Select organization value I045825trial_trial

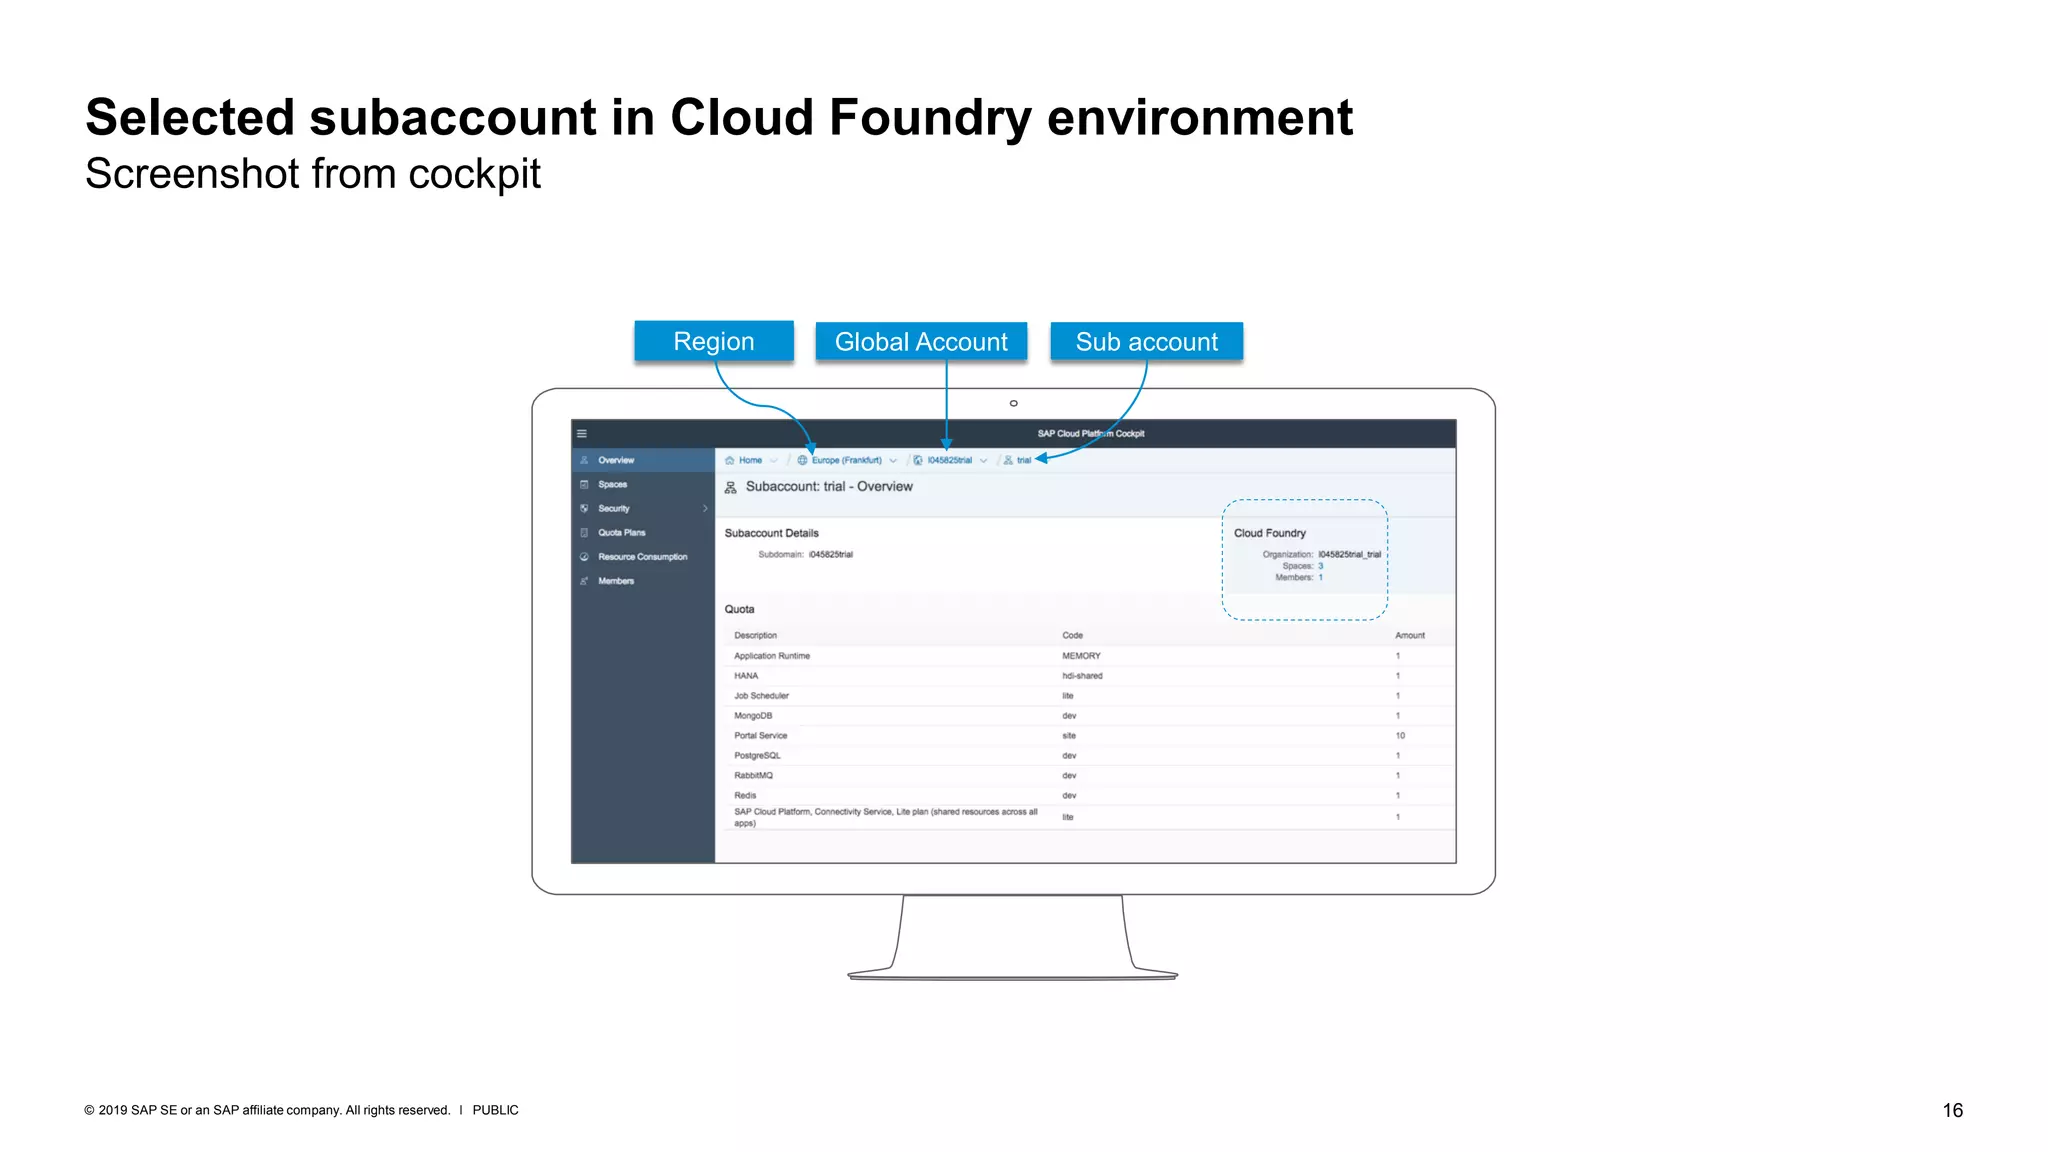tap(1349, 554)
